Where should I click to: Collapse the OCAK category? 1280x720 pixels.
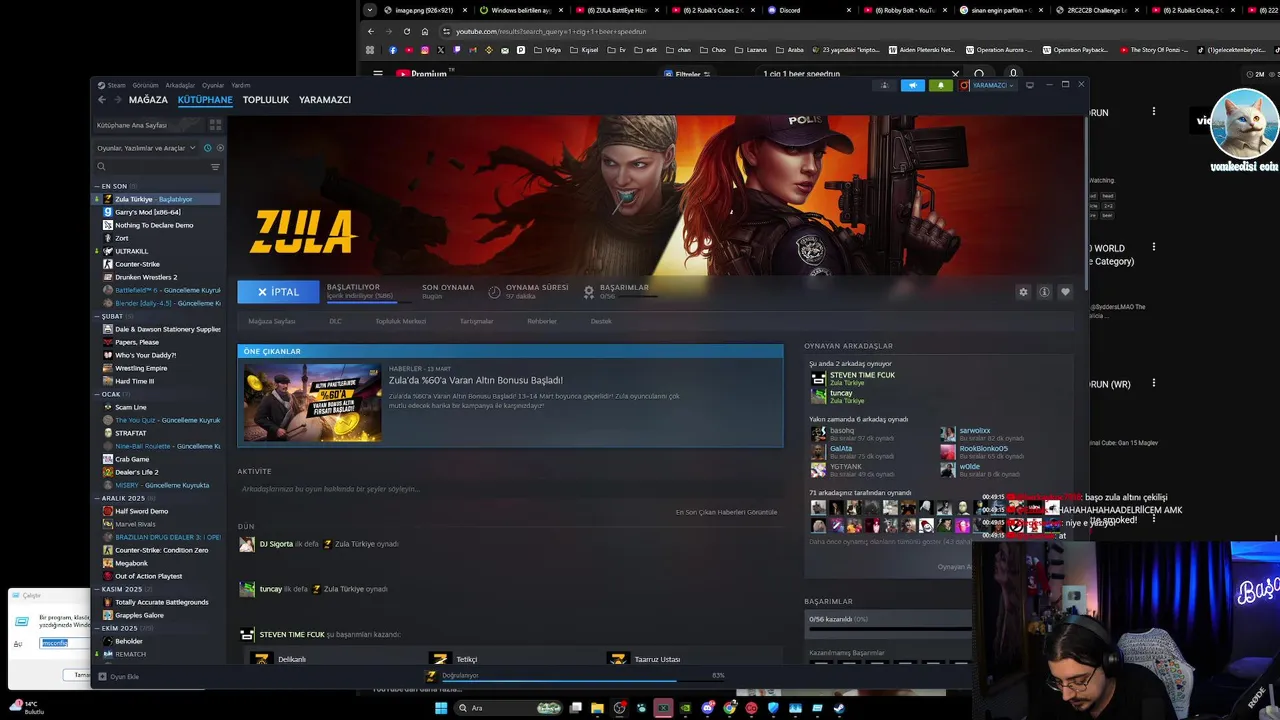109,394
